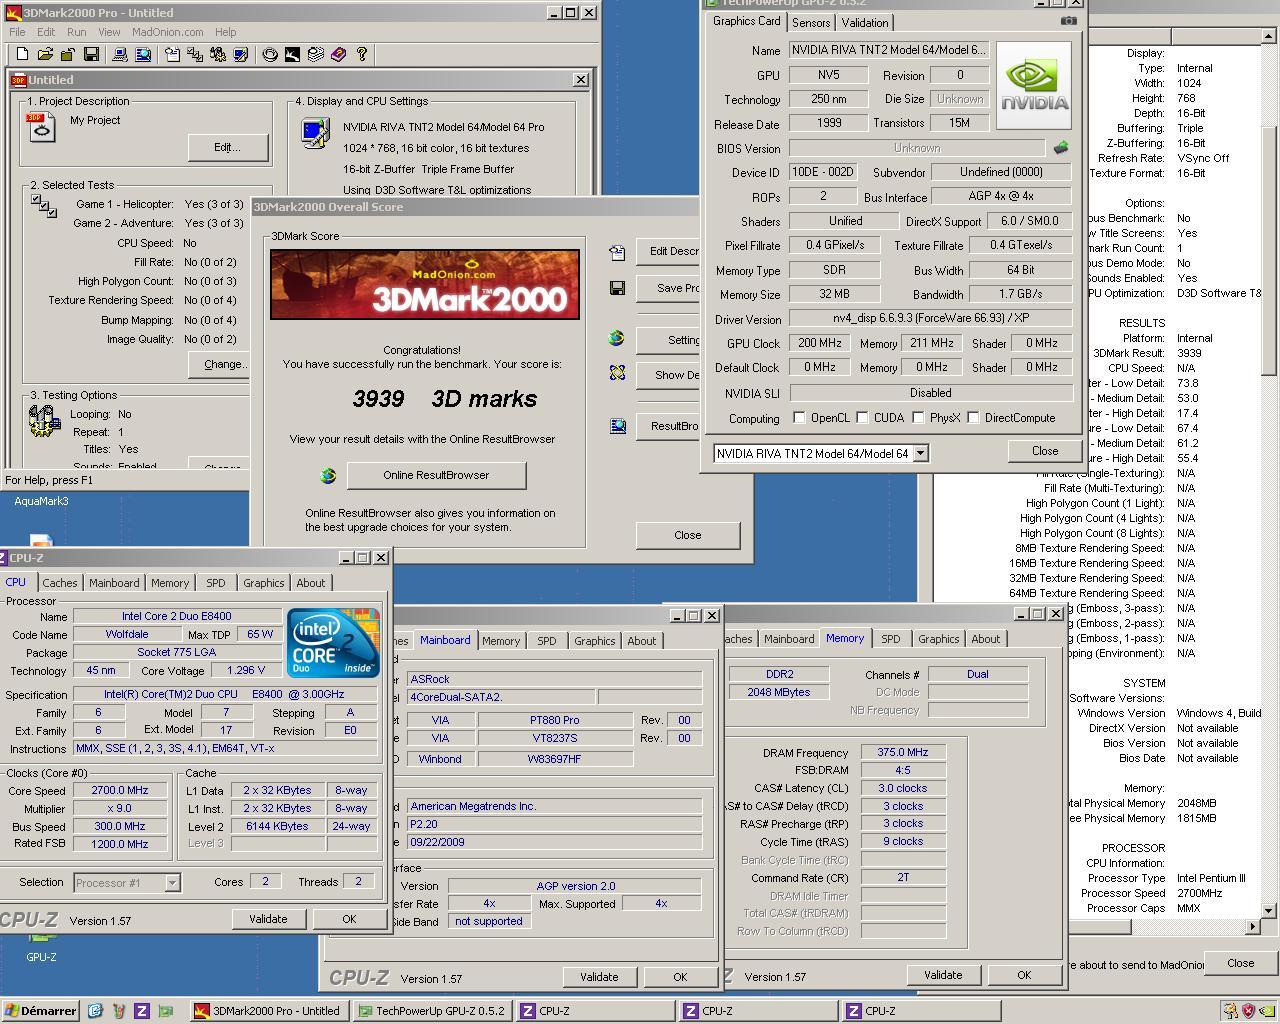Viewport: 1280px width, 1024px height.
Task: Click the floppy icon beside Save Project
Action: coord(617,288)
